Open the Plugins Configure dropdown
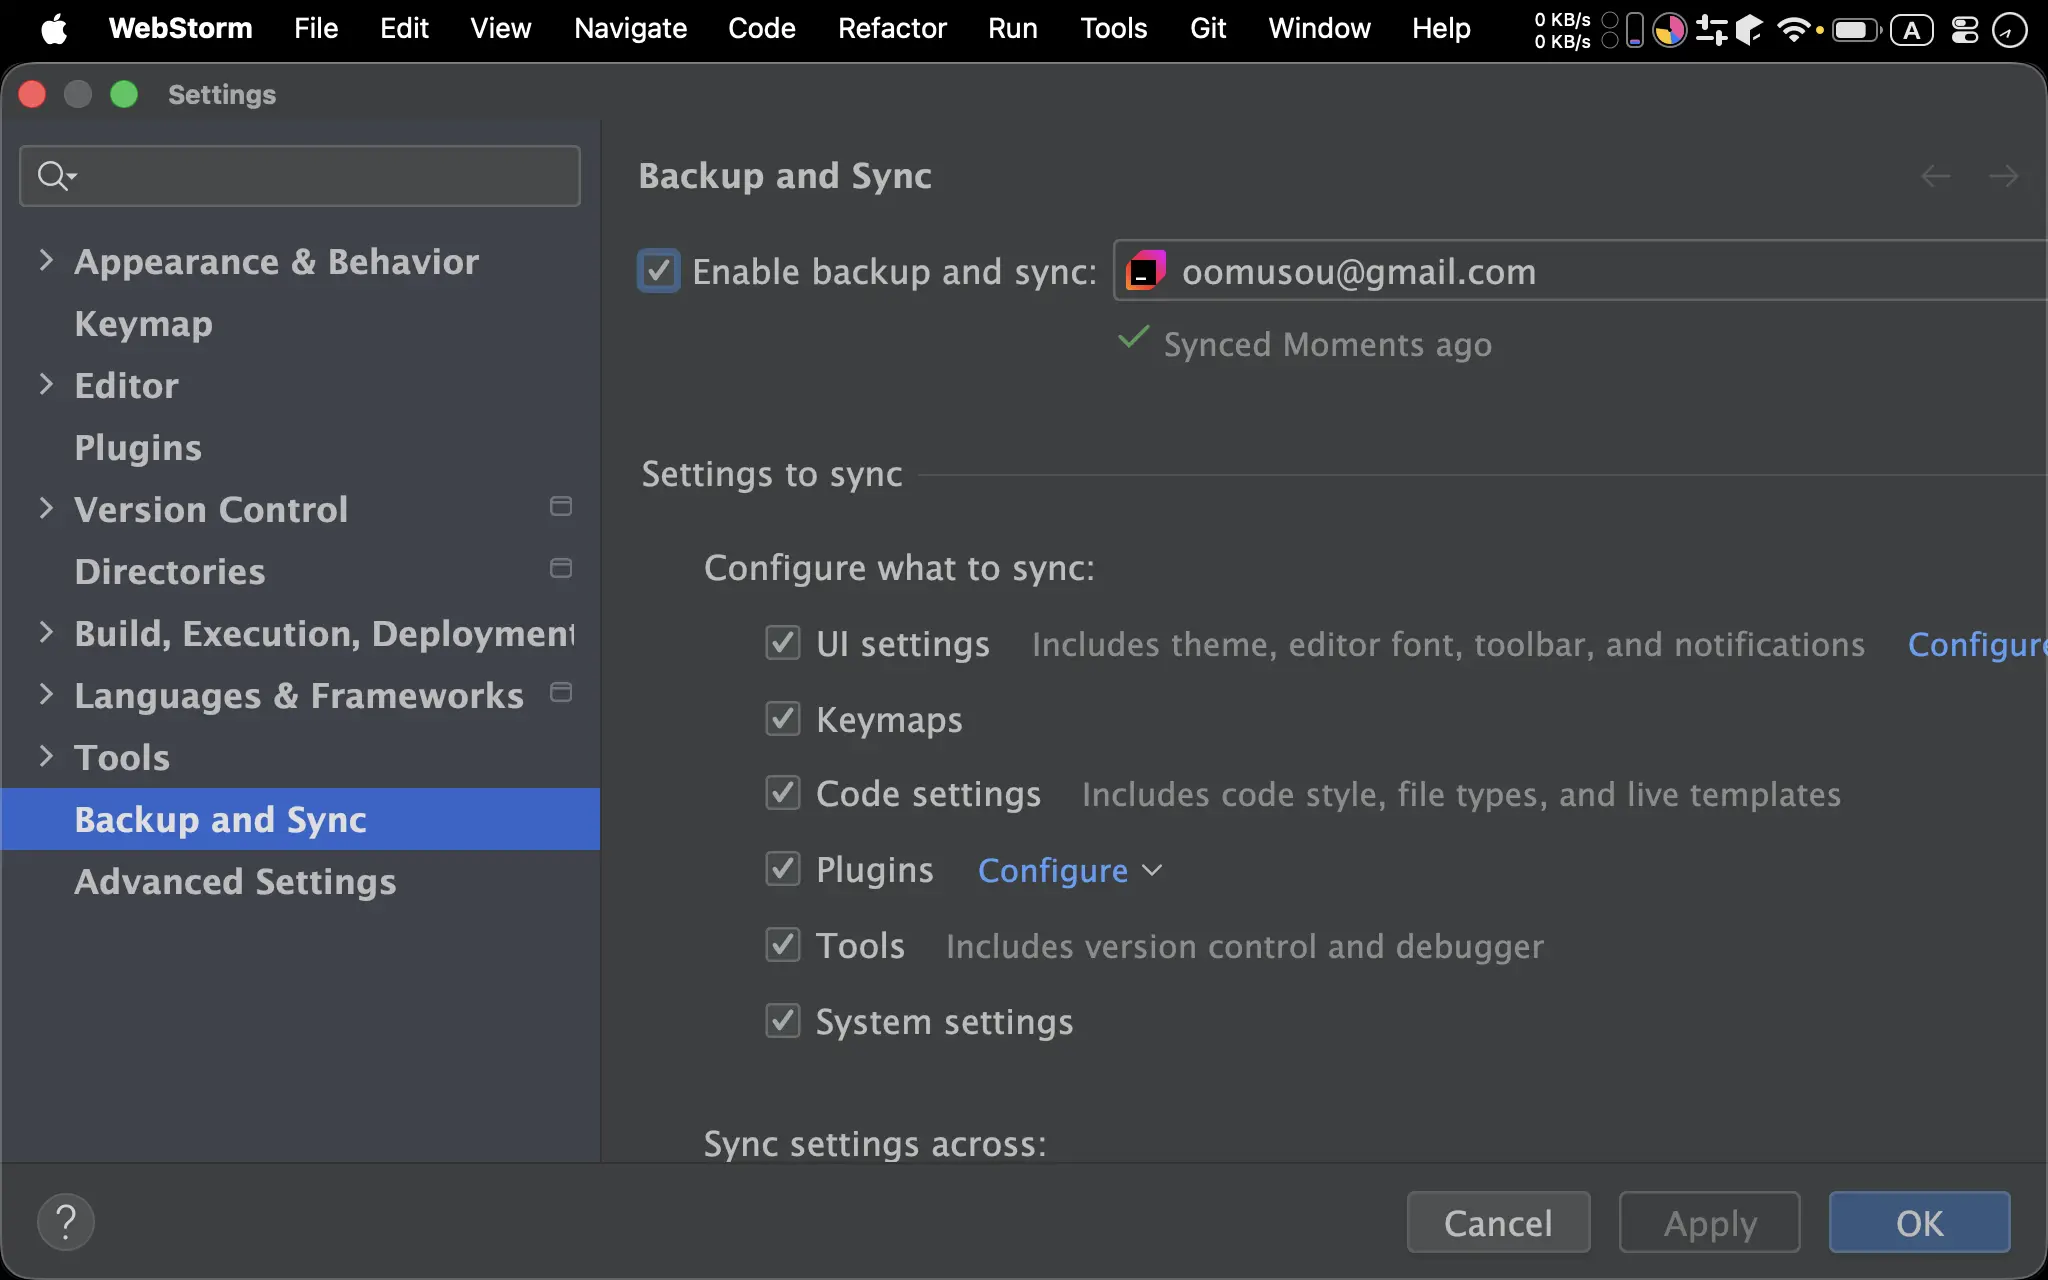 click(1070, 871)
